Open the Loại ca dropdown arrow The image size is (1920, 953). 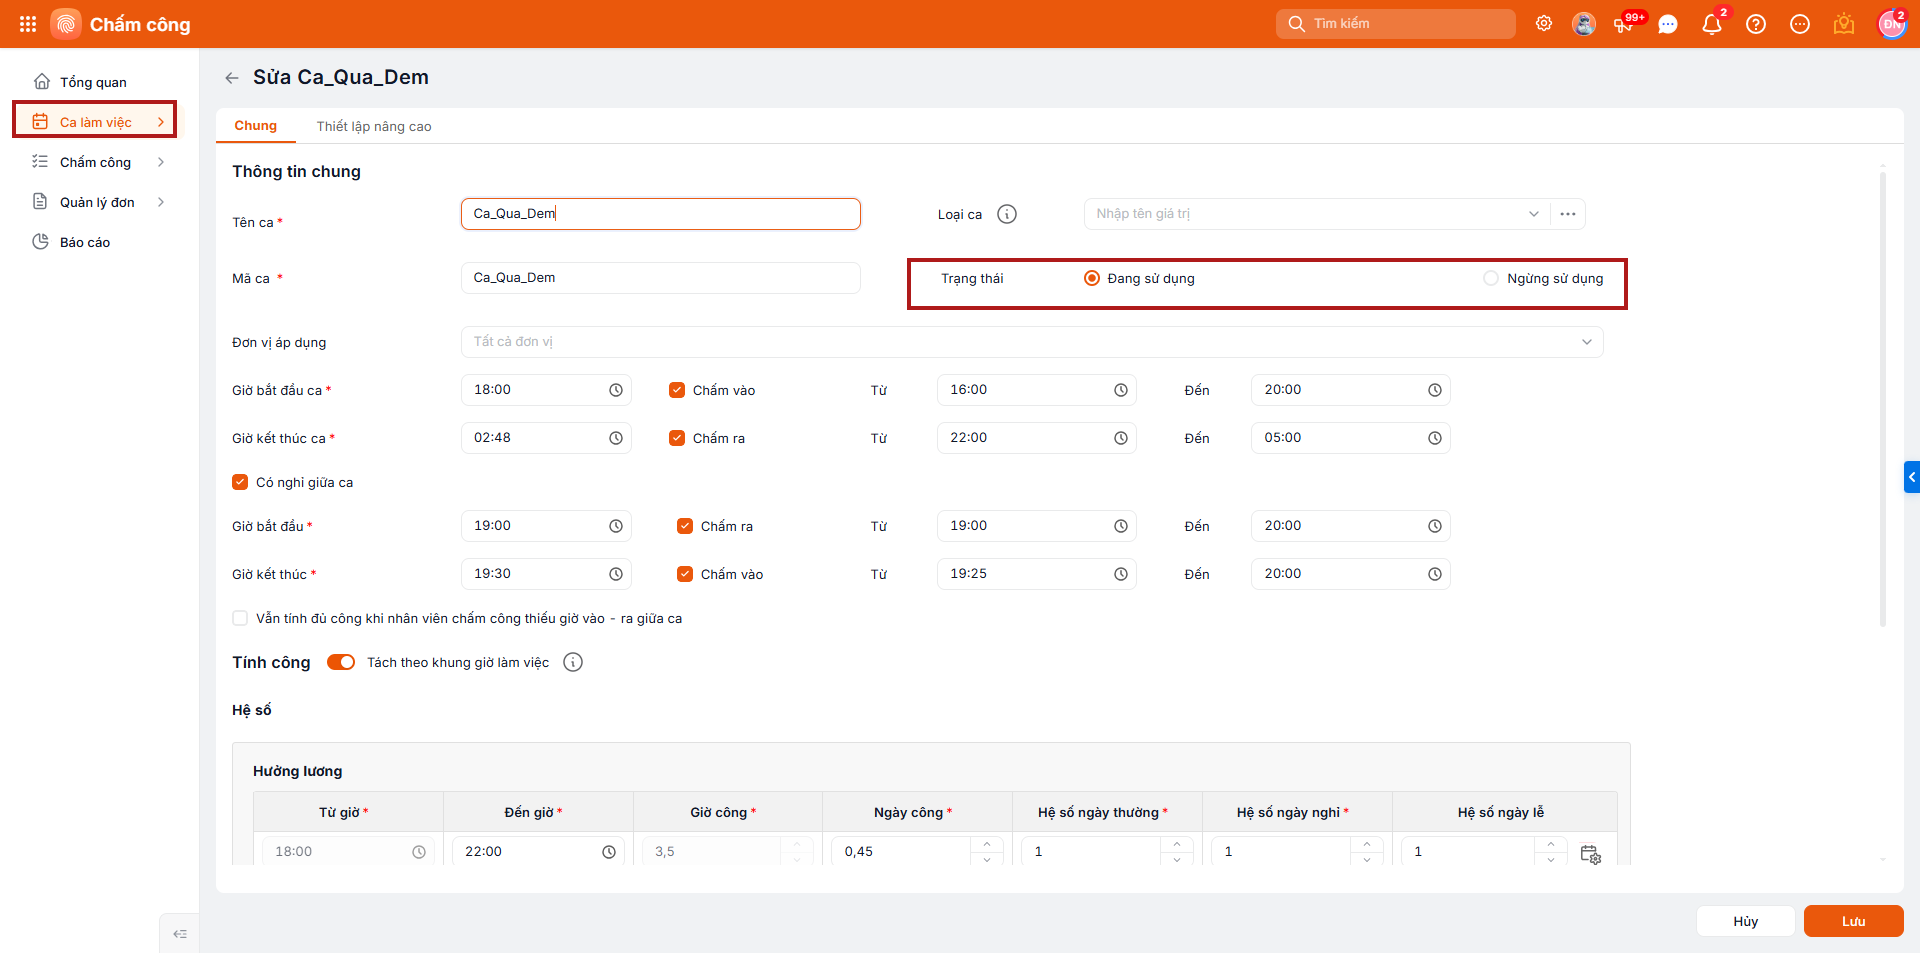tap(1534, 214)
